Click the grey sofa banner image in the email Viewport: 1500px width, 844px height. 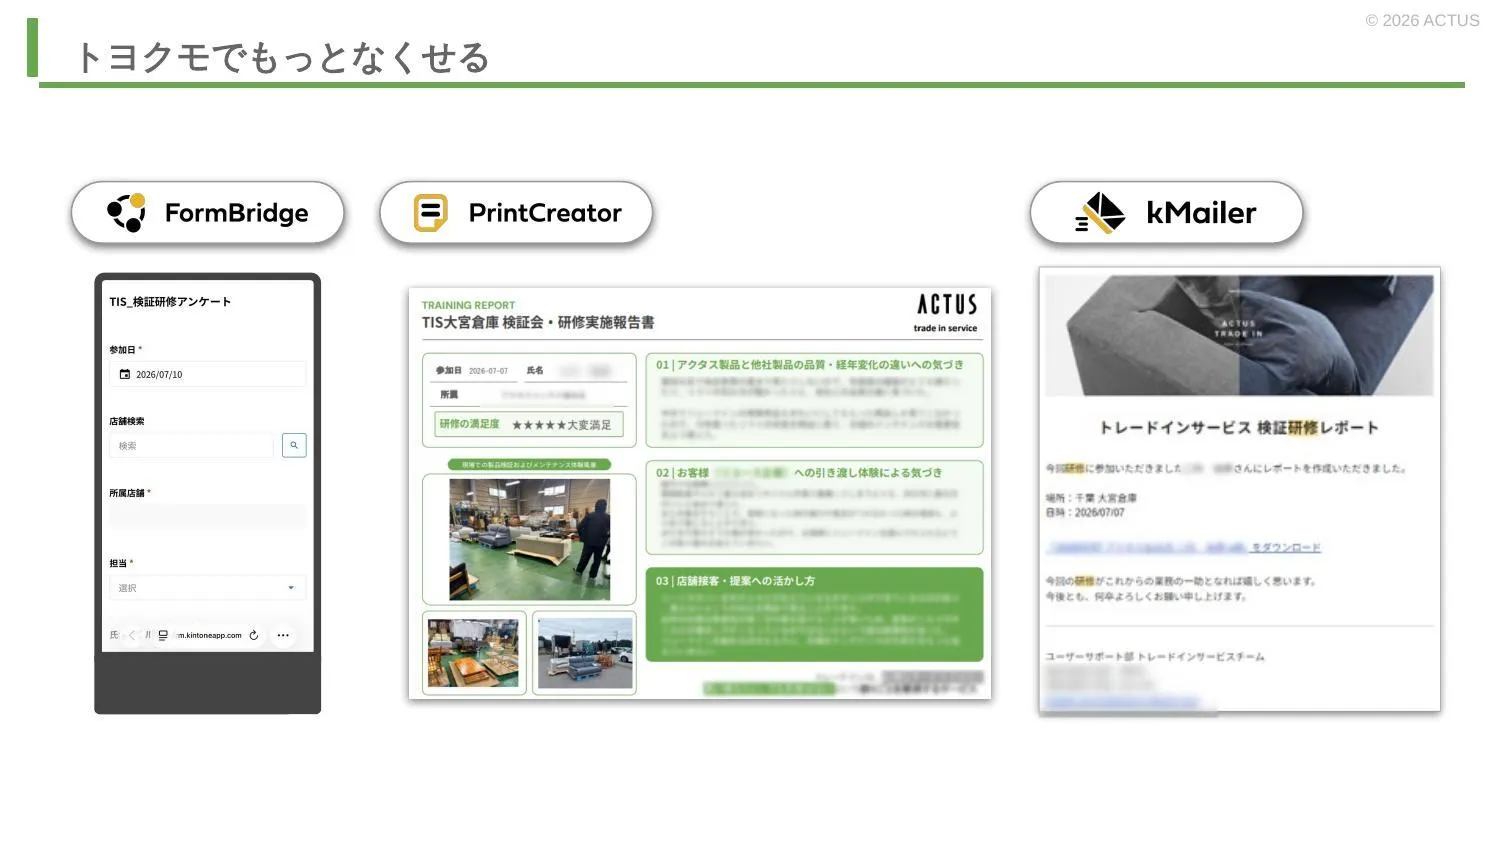click(1239, 335)
